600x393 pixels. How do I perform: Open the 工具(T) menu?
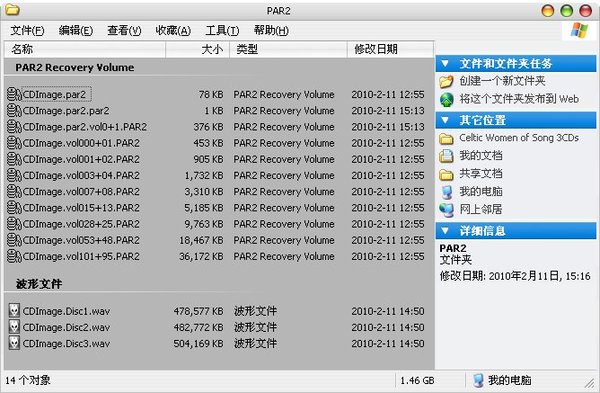pyautogui.click(x=222, y=30)
